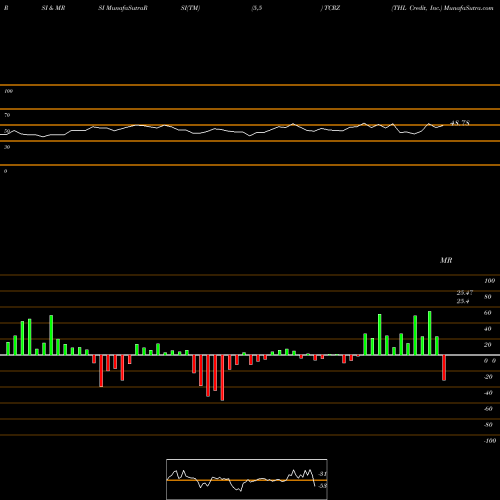Image resolution: width=500 pixels, height=500 pixels.
Task: Click the '40' label on MR right axis
Action: (x=487, y=329)
